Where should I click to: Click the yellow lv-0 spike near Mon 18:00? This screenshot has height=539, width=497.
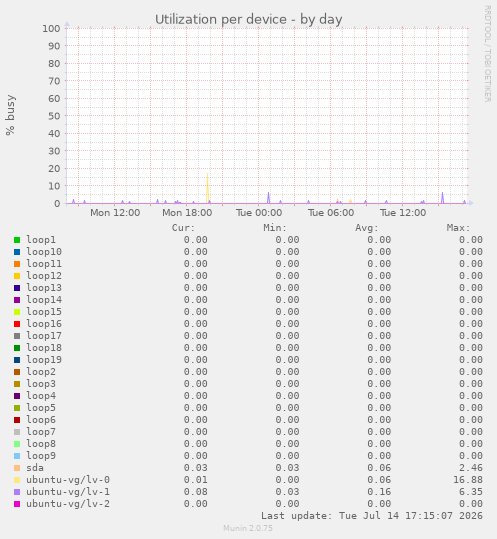point(207,188)
